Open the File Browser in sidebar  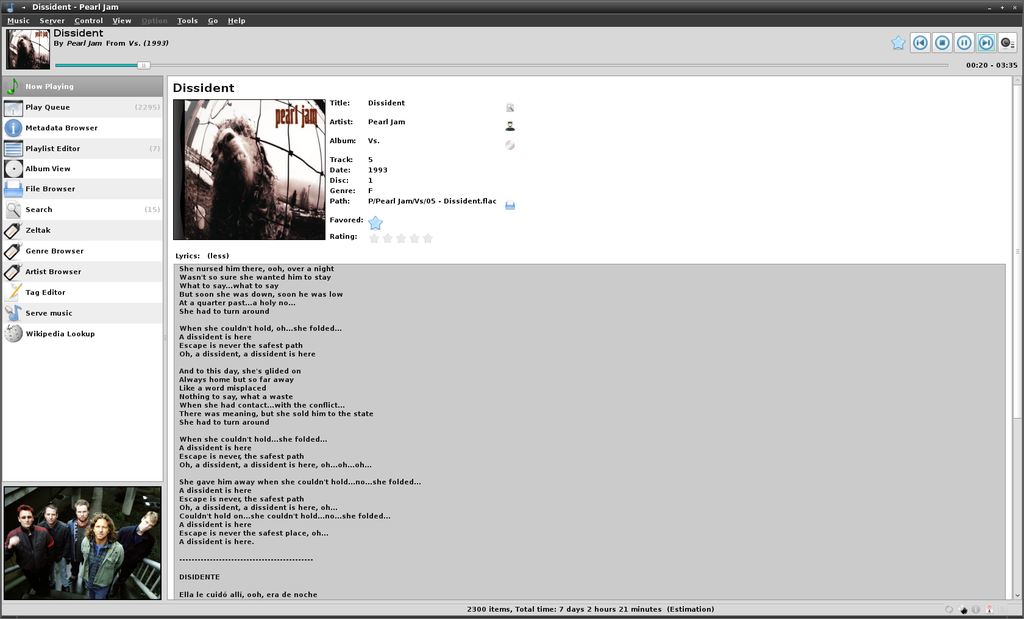pos(82,189)
